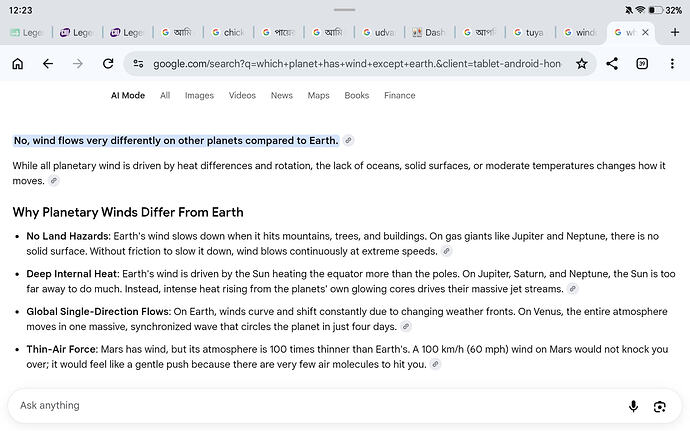Switch to the Videos results tab

point(242,95)
